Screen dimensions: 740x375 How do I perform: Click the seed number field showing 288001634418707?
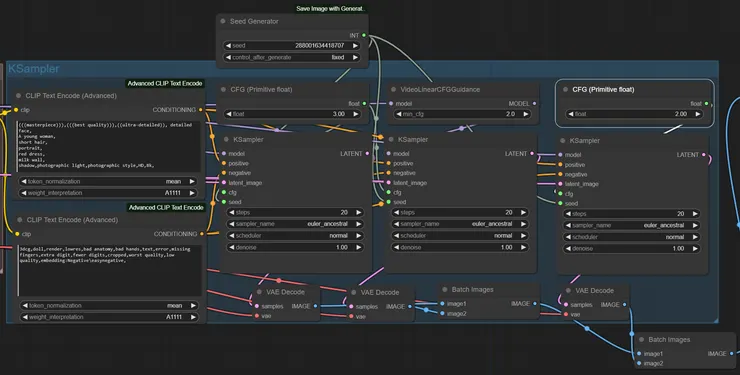tap(292, 46)
